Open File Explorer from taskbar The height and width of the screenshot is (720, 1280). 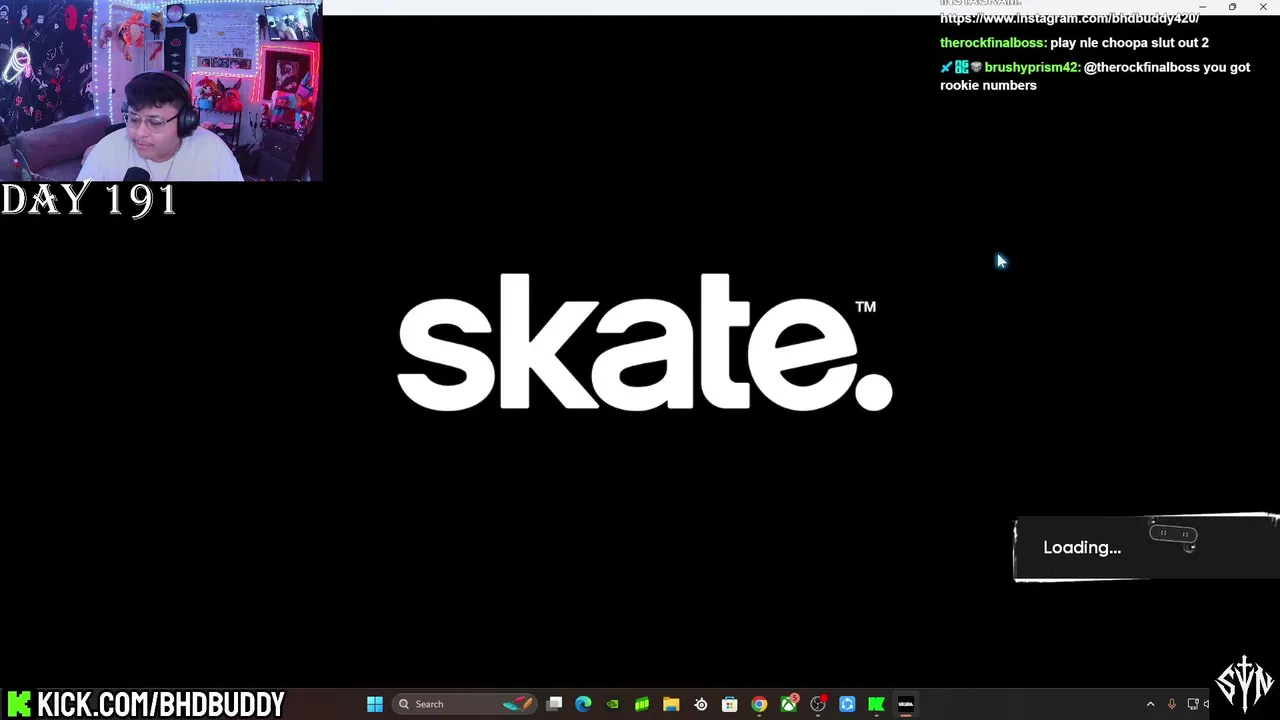[x=671, y=704]
